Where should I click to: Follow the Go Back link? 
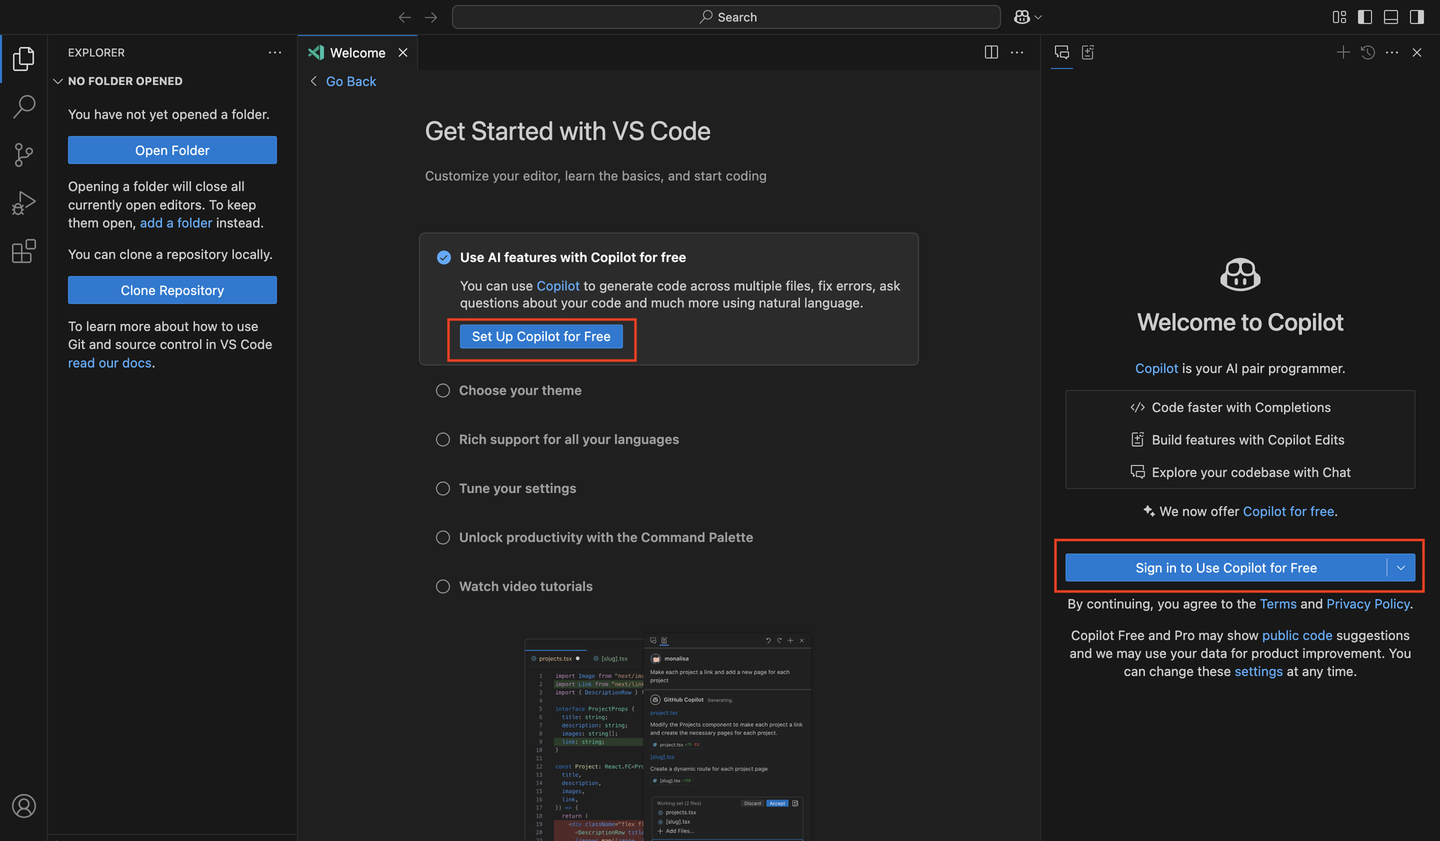tap(350, 82)
